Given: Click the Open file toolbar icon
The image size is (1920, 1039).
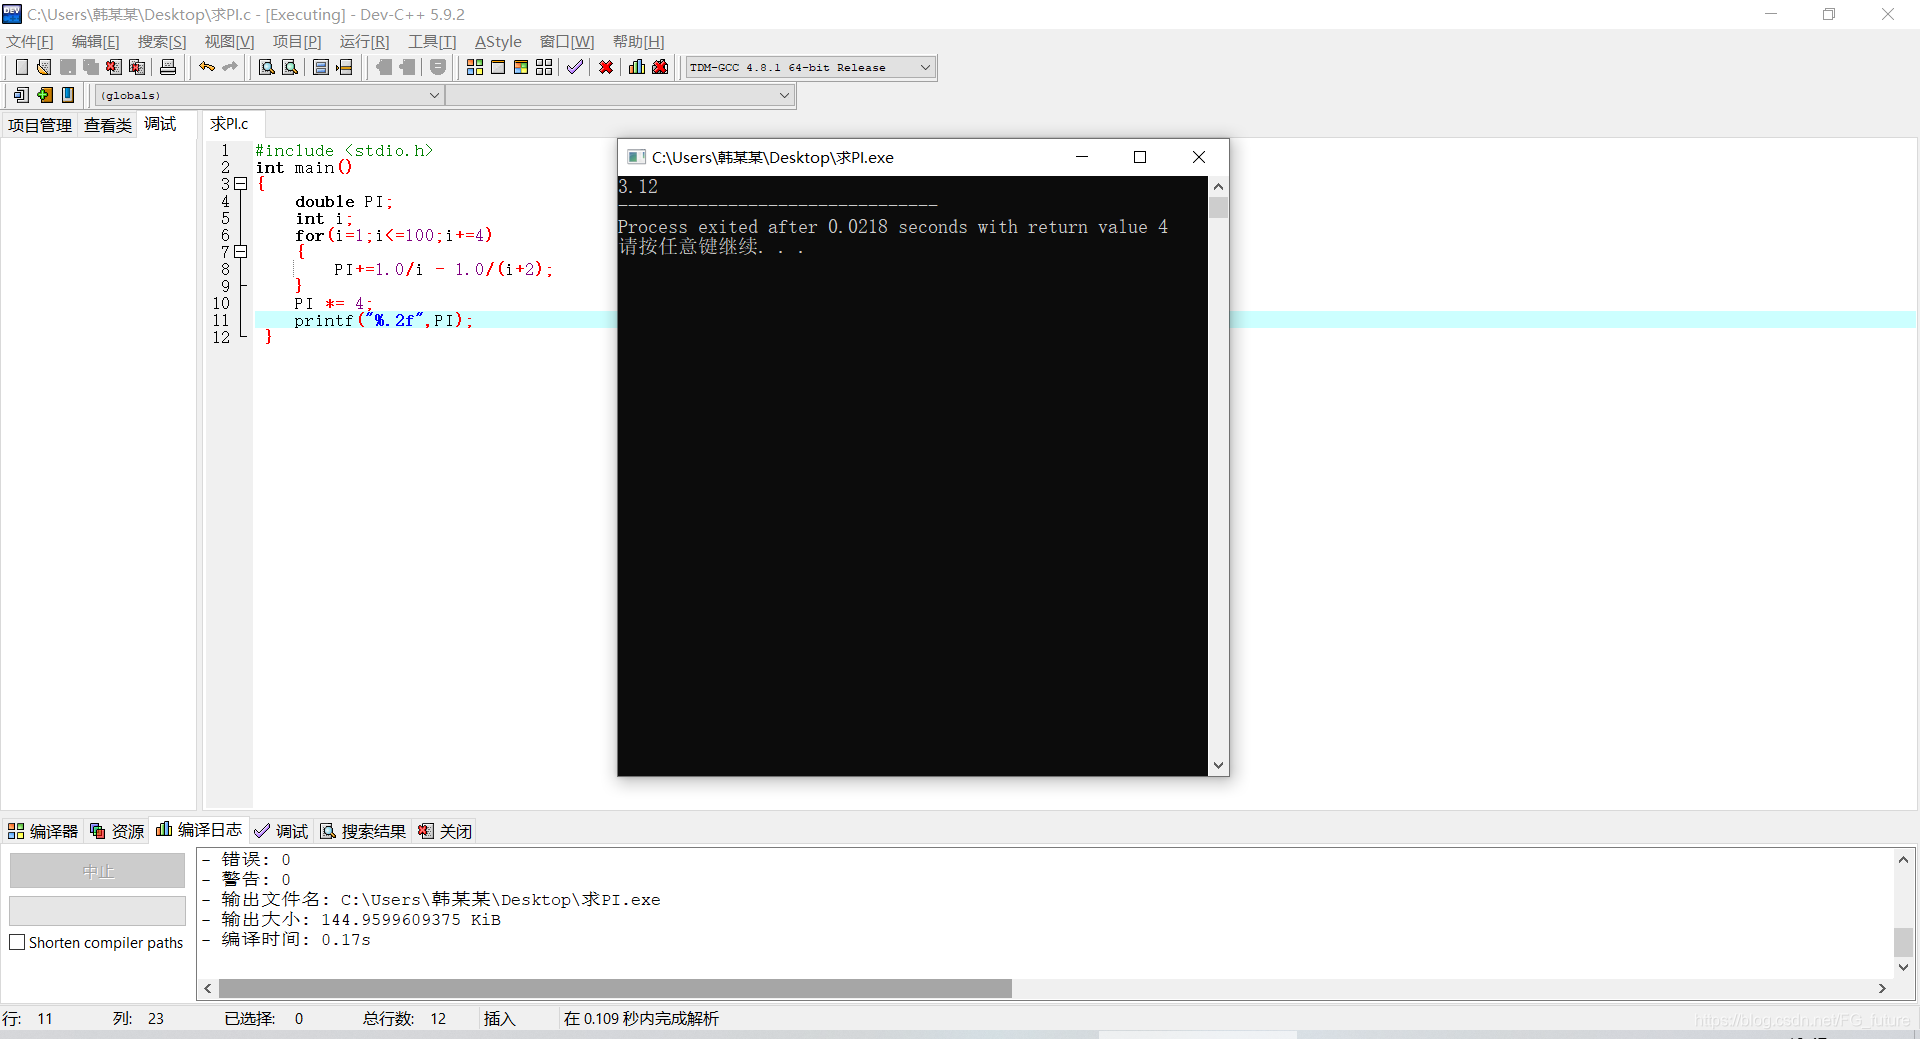Looking at the screenshot, I should pyautogui.click(x=44, y=67).
